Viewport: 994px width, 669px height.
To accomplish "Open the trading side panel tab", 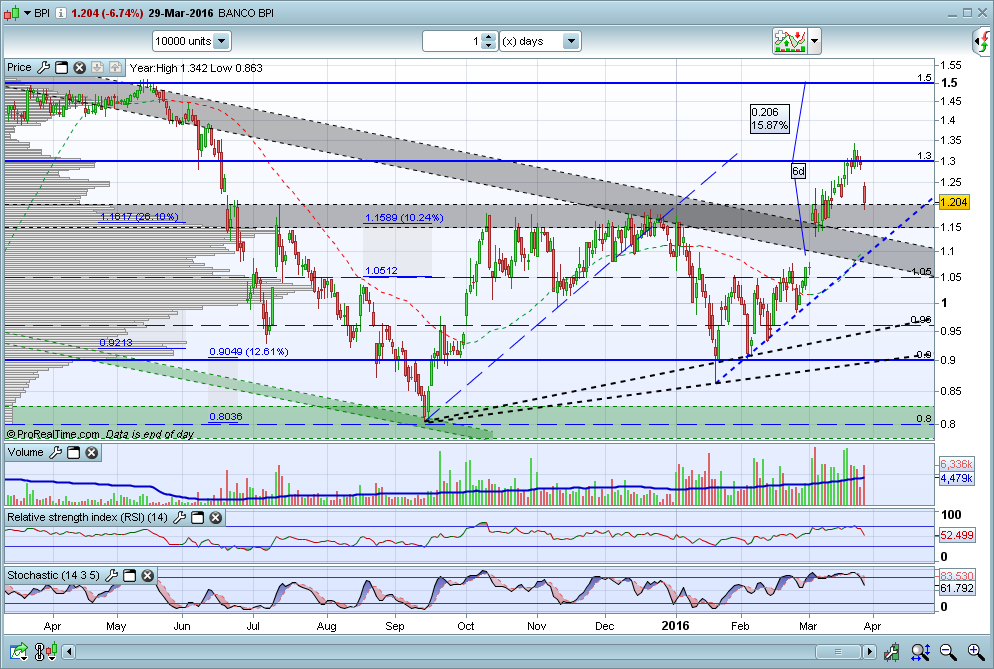I will 982,41.
